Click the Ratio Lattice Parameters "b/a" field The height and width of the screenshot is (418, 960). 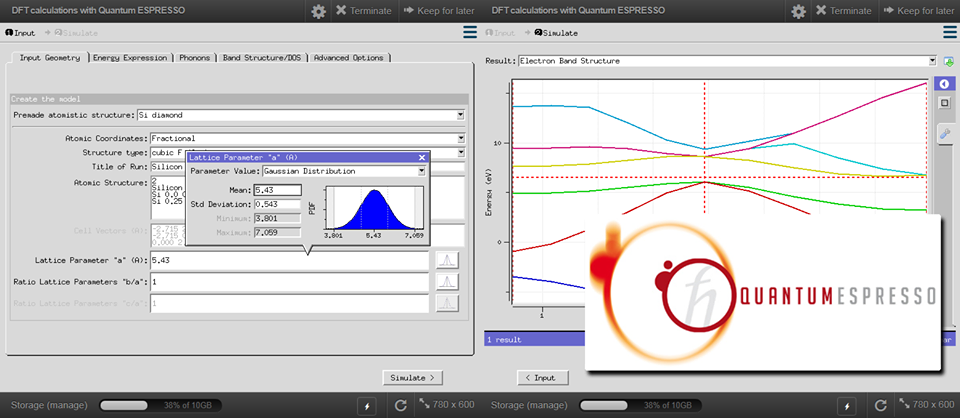click(x=289, y=282)
